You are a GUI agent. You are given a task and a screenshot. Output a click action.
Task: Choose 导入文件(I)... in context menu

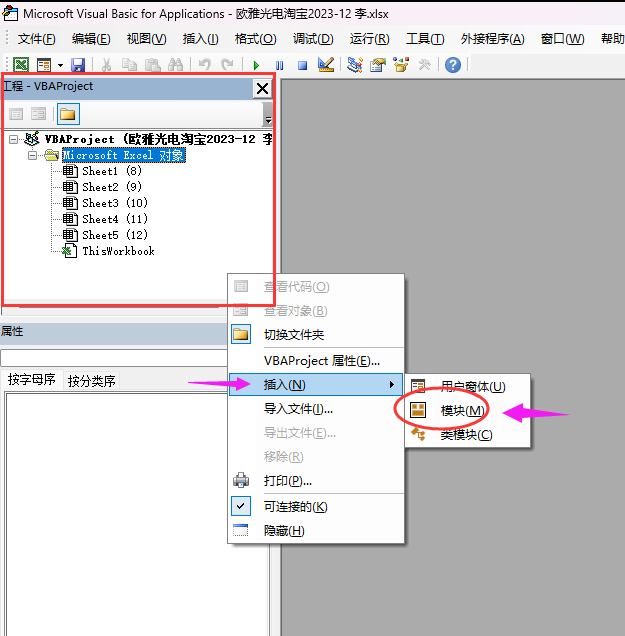(x=316, y=408)
